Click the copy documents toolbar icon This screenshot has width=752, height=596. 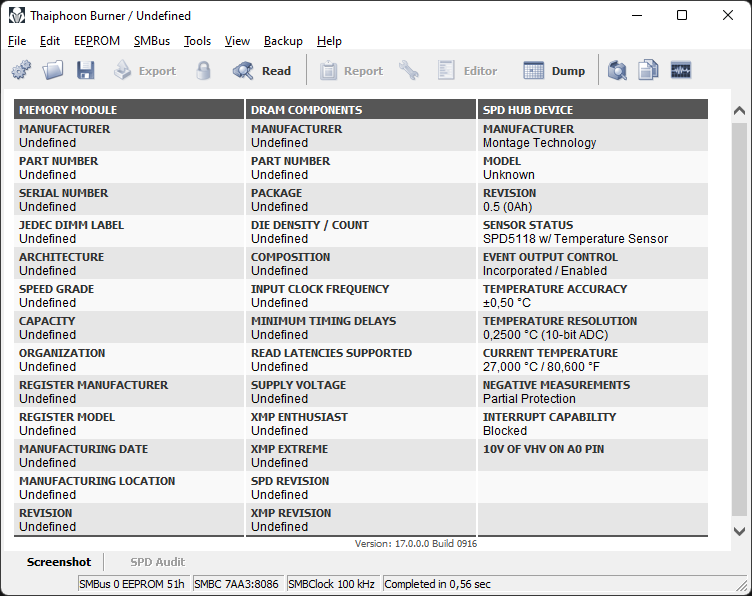point(648,70)
